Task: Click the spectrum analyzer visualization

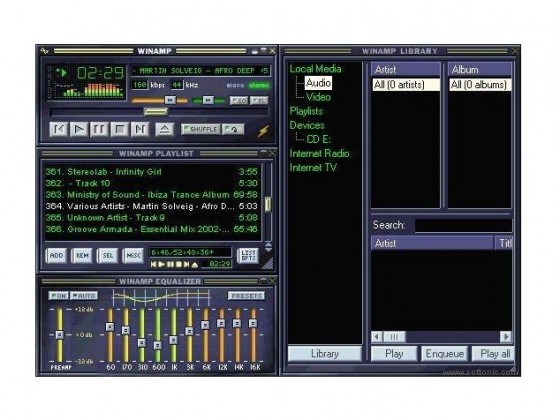Action: tap(93, 90)
